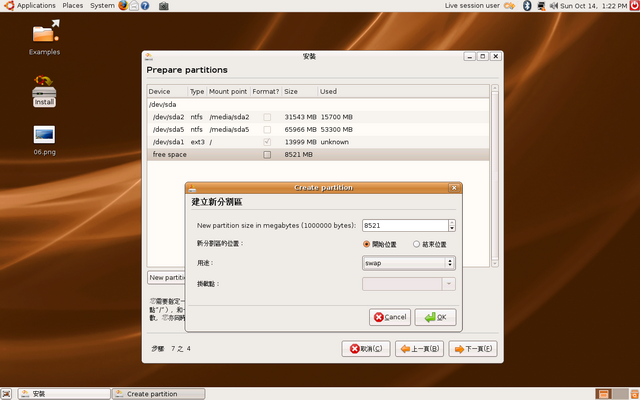Switch to Create partition taskbar button
640x400 pixels.
158,393
